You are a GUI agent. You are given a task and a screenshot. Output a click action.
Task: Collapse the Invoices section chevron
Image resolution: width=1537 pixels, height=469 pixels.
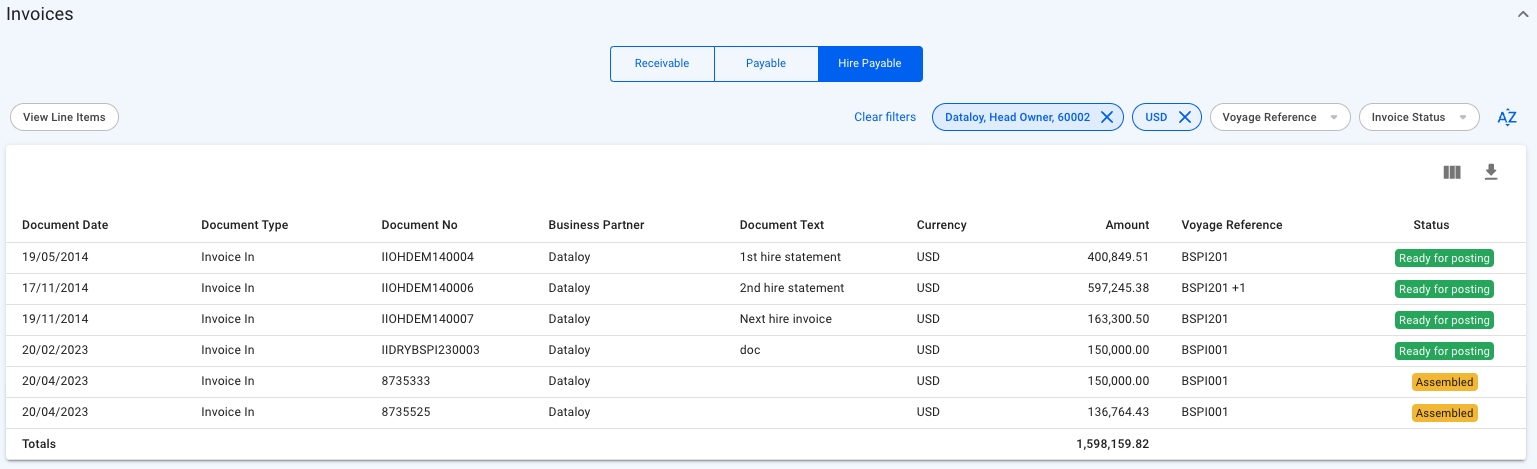[1521, 15]
